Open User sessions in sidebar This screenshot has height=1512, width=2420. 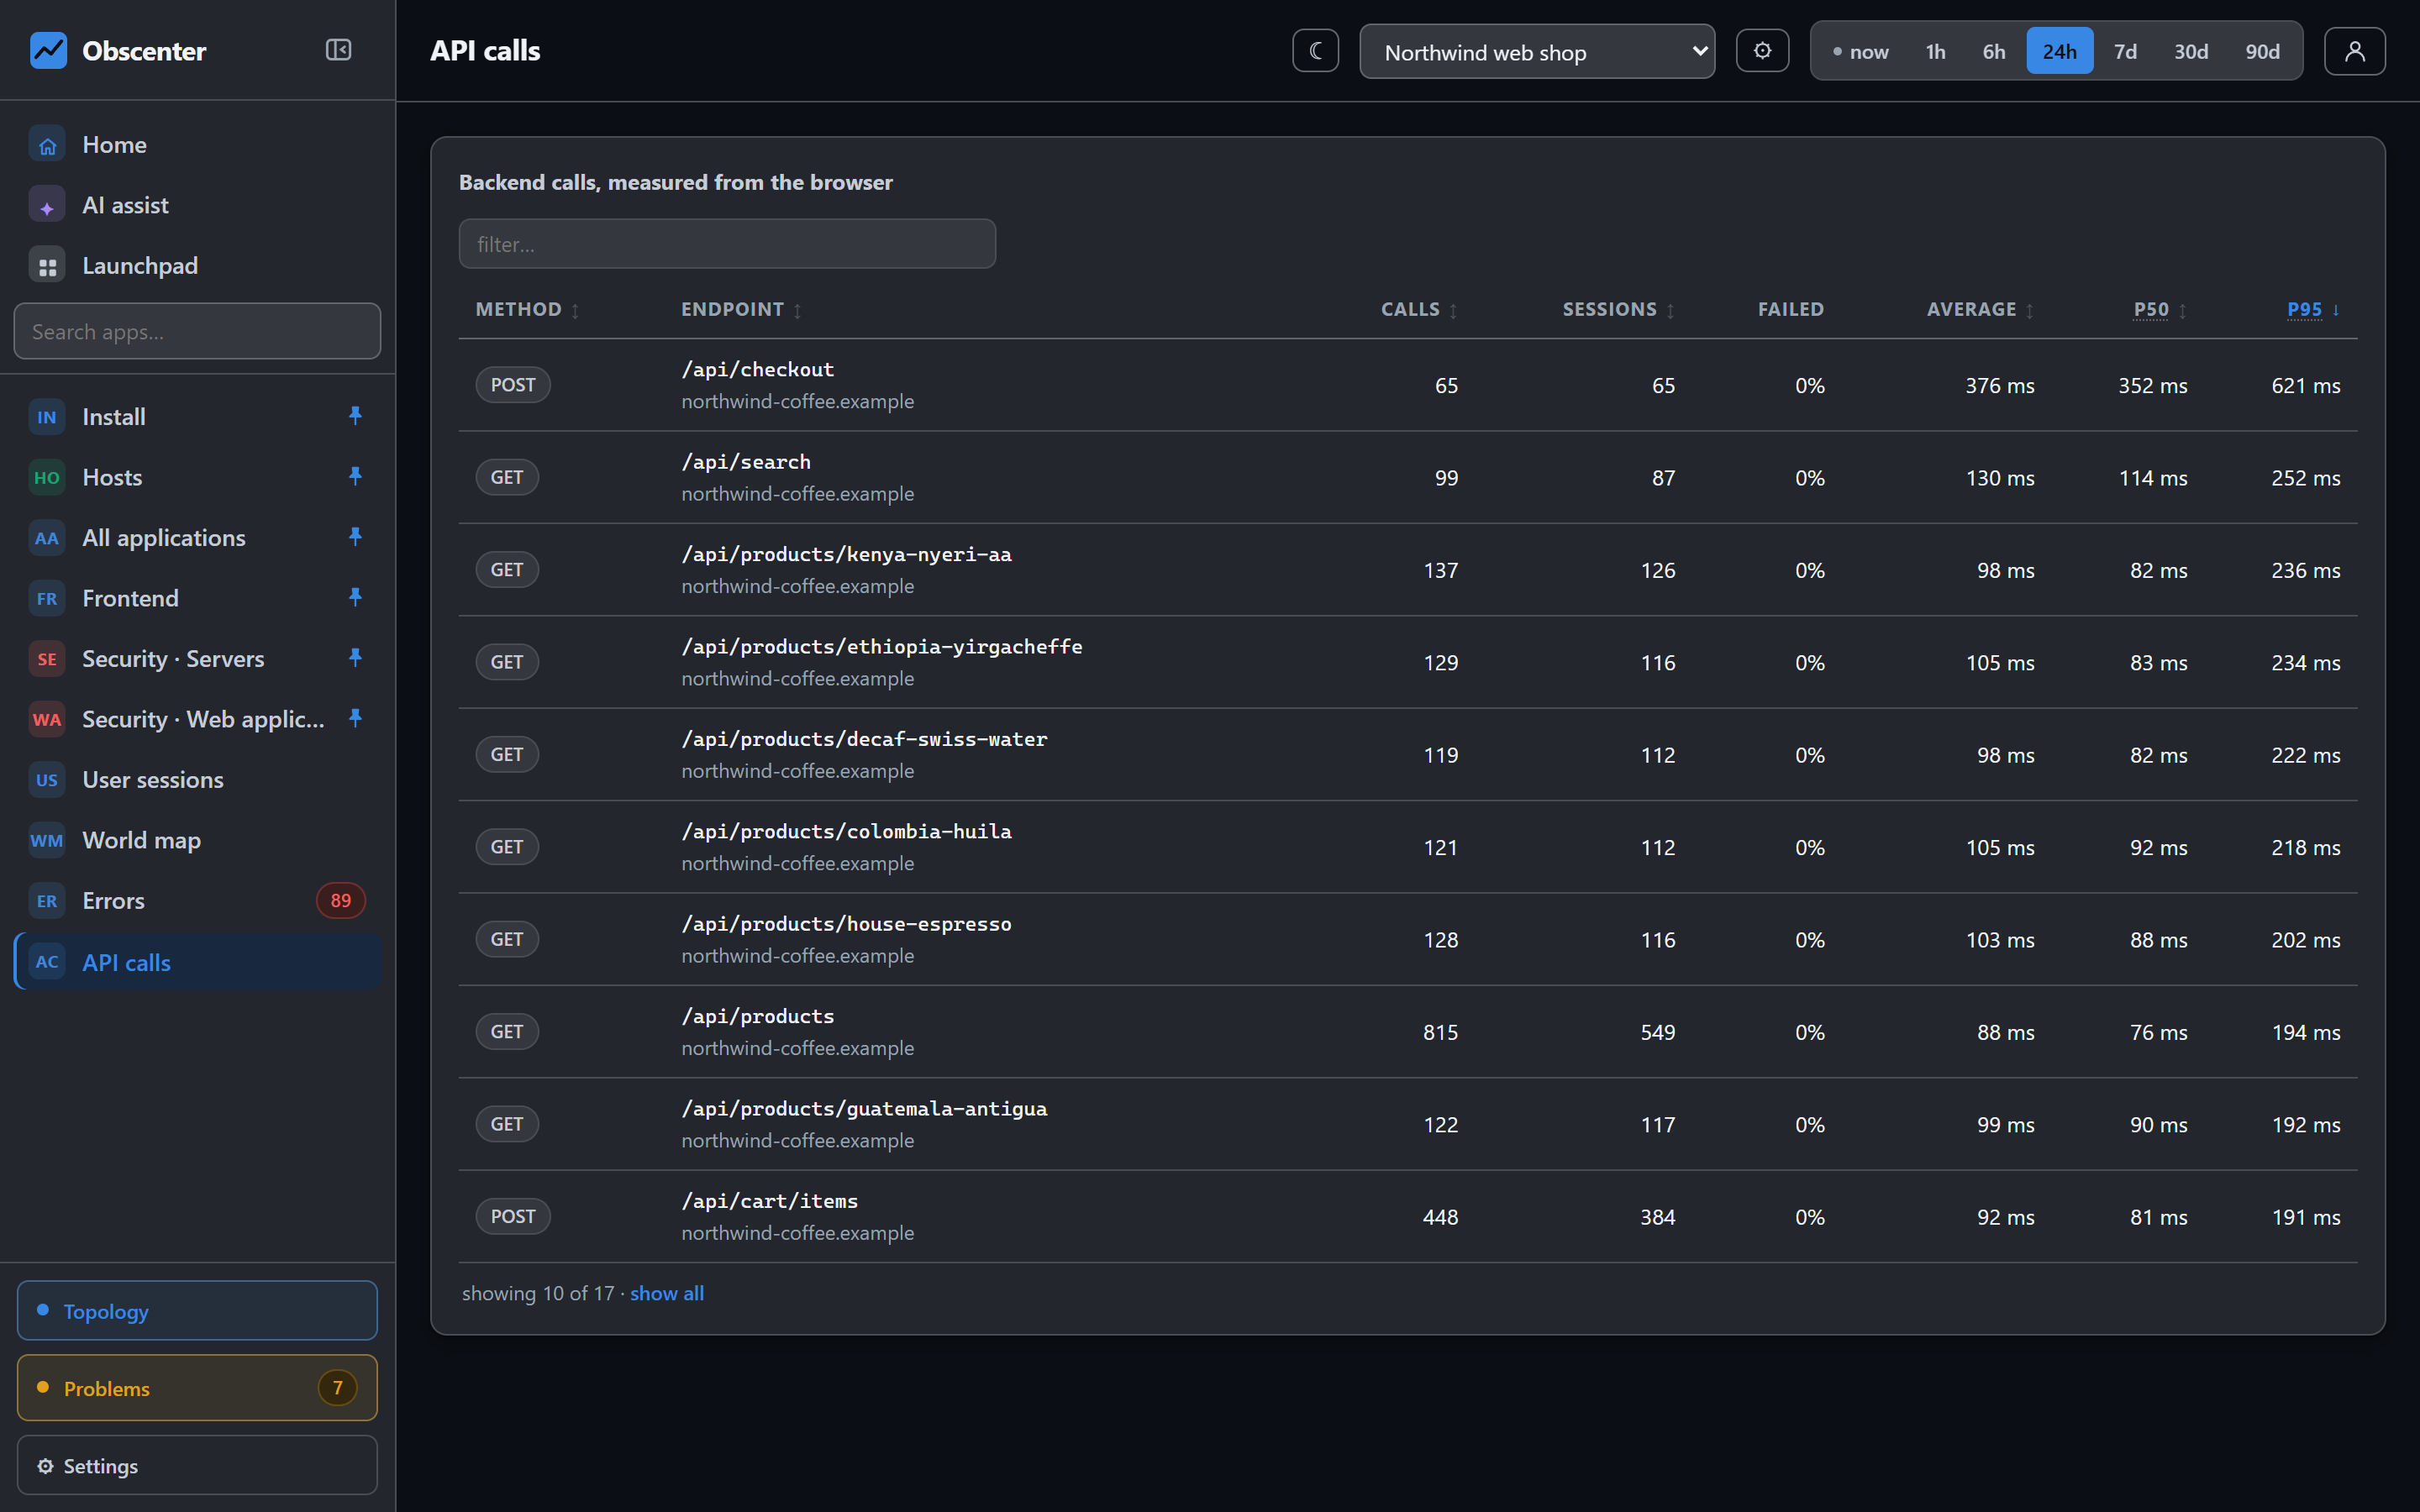(197, 780)
